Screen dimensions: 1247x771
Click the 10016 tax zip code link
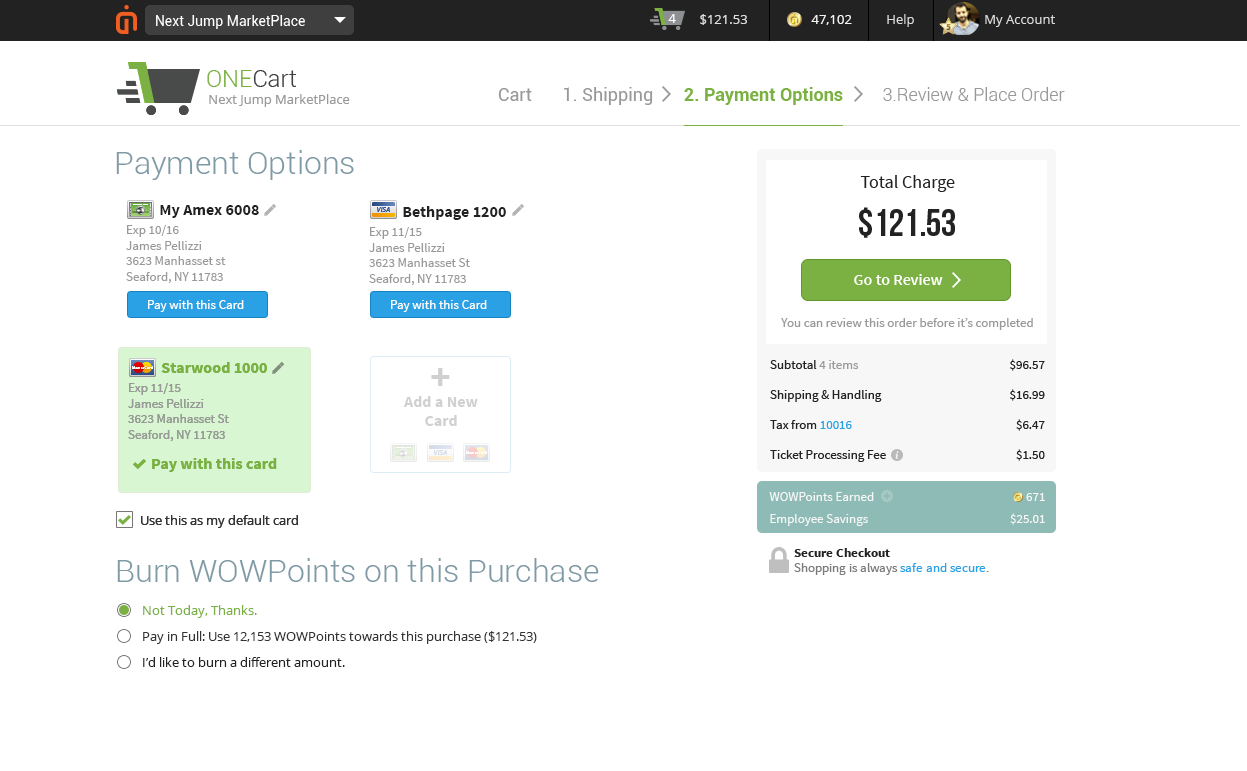click(x=836, y=425)
